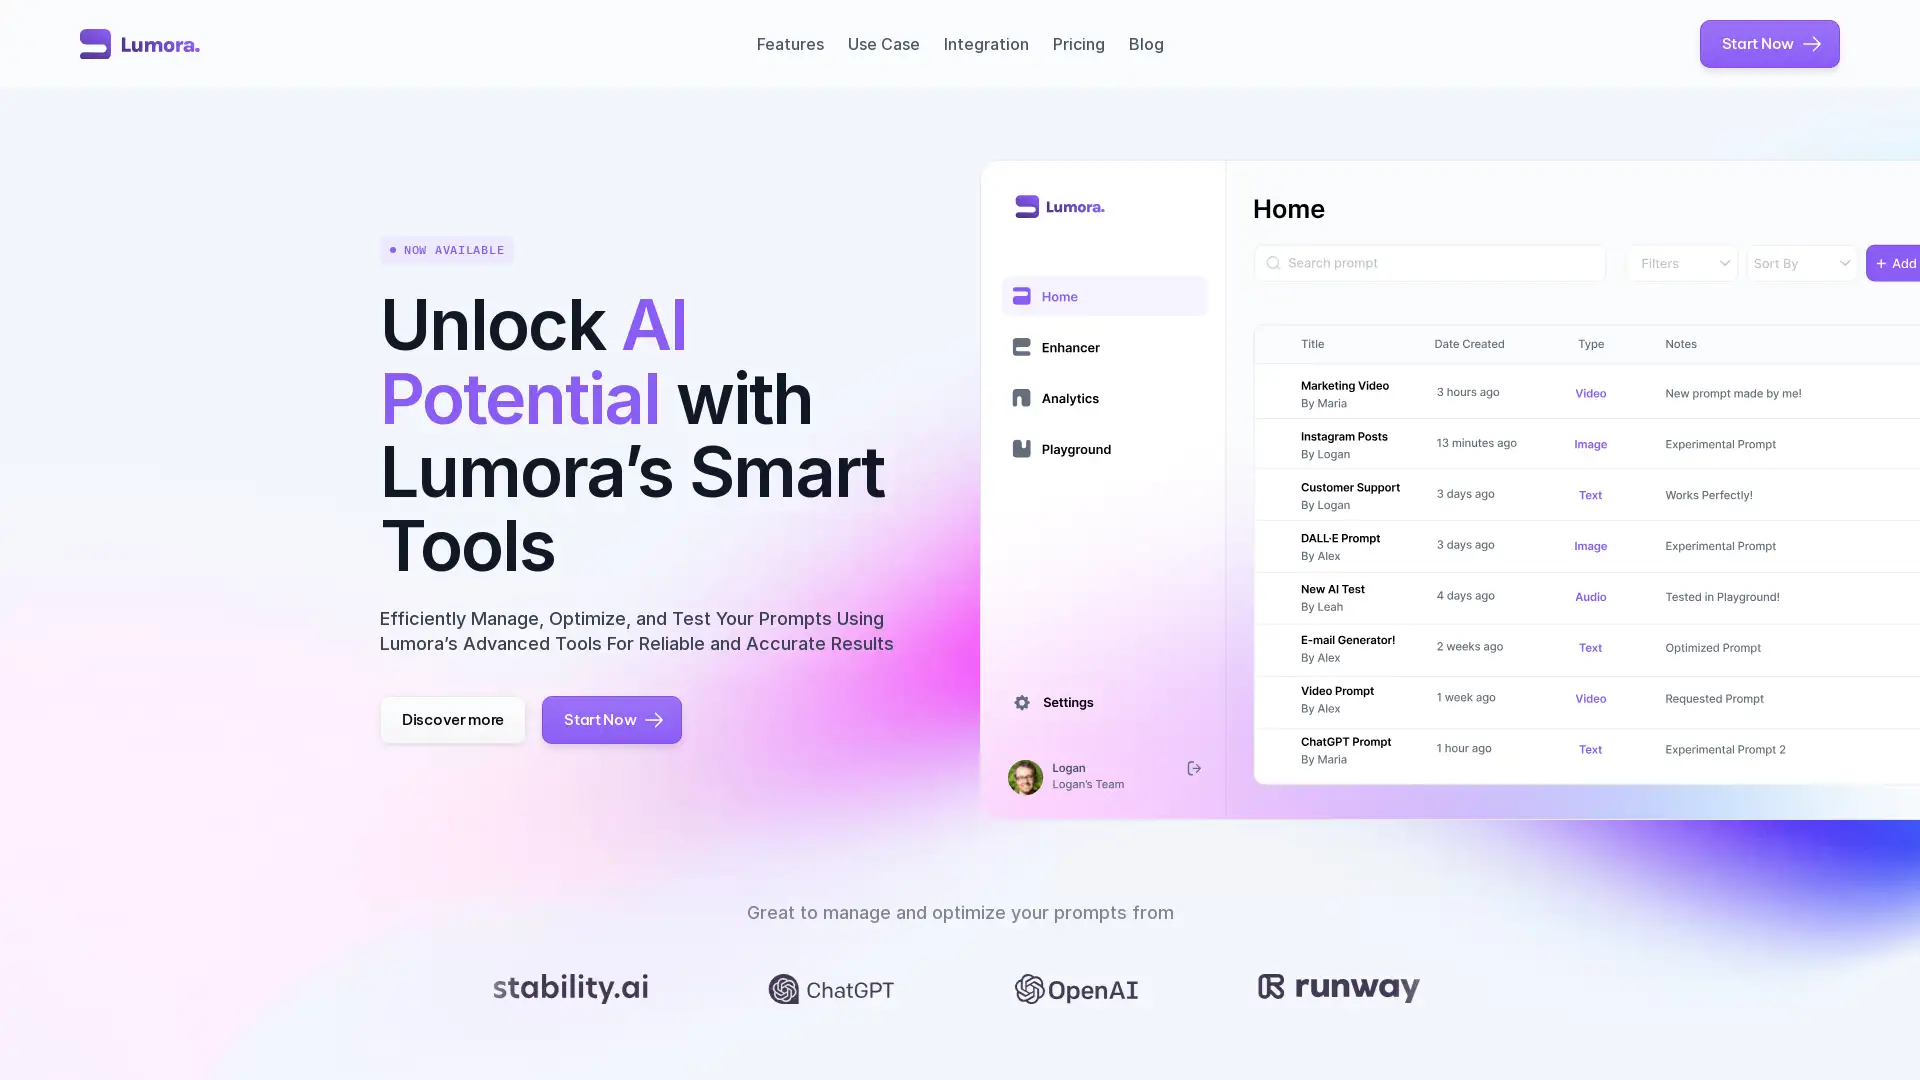
Task: Click the Text type on Customer Support
Action: pos(1590,495)
